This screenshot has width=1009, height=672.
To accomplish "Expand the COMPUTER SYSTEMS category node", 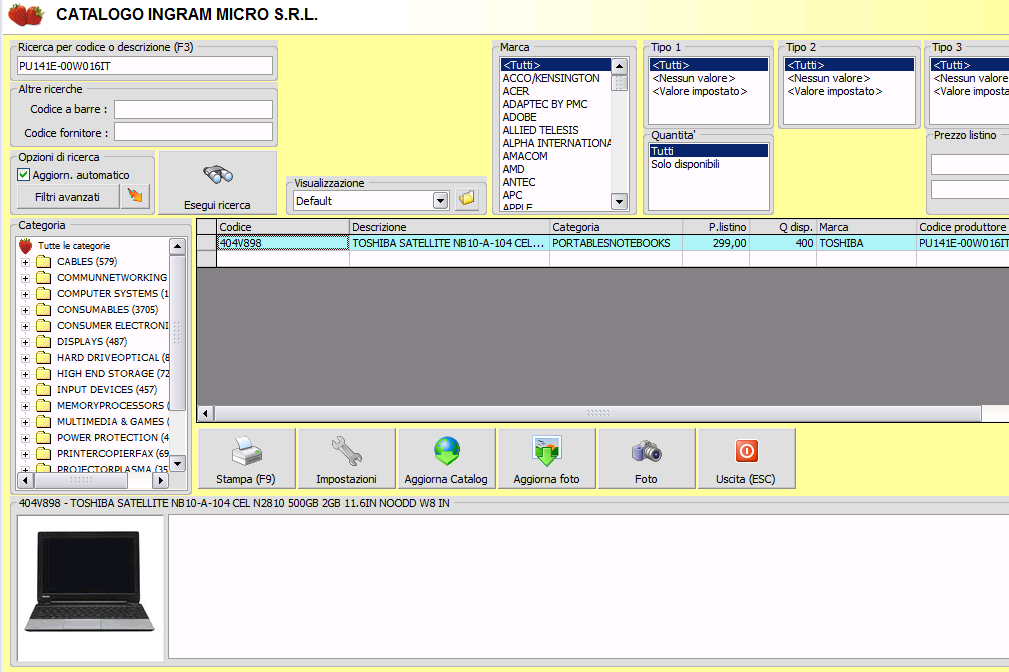I will (x=25, y=294).
